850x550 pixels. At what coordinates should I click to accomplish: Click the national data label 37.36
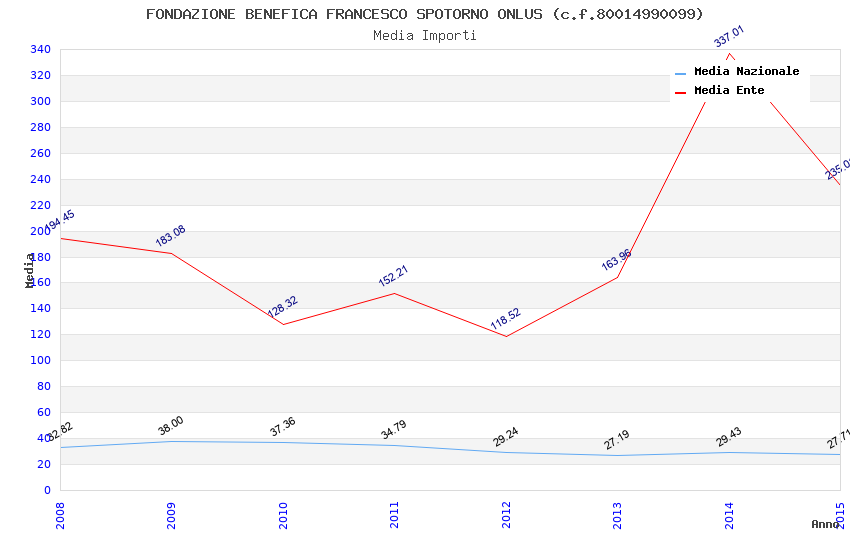tap(282, 426)
